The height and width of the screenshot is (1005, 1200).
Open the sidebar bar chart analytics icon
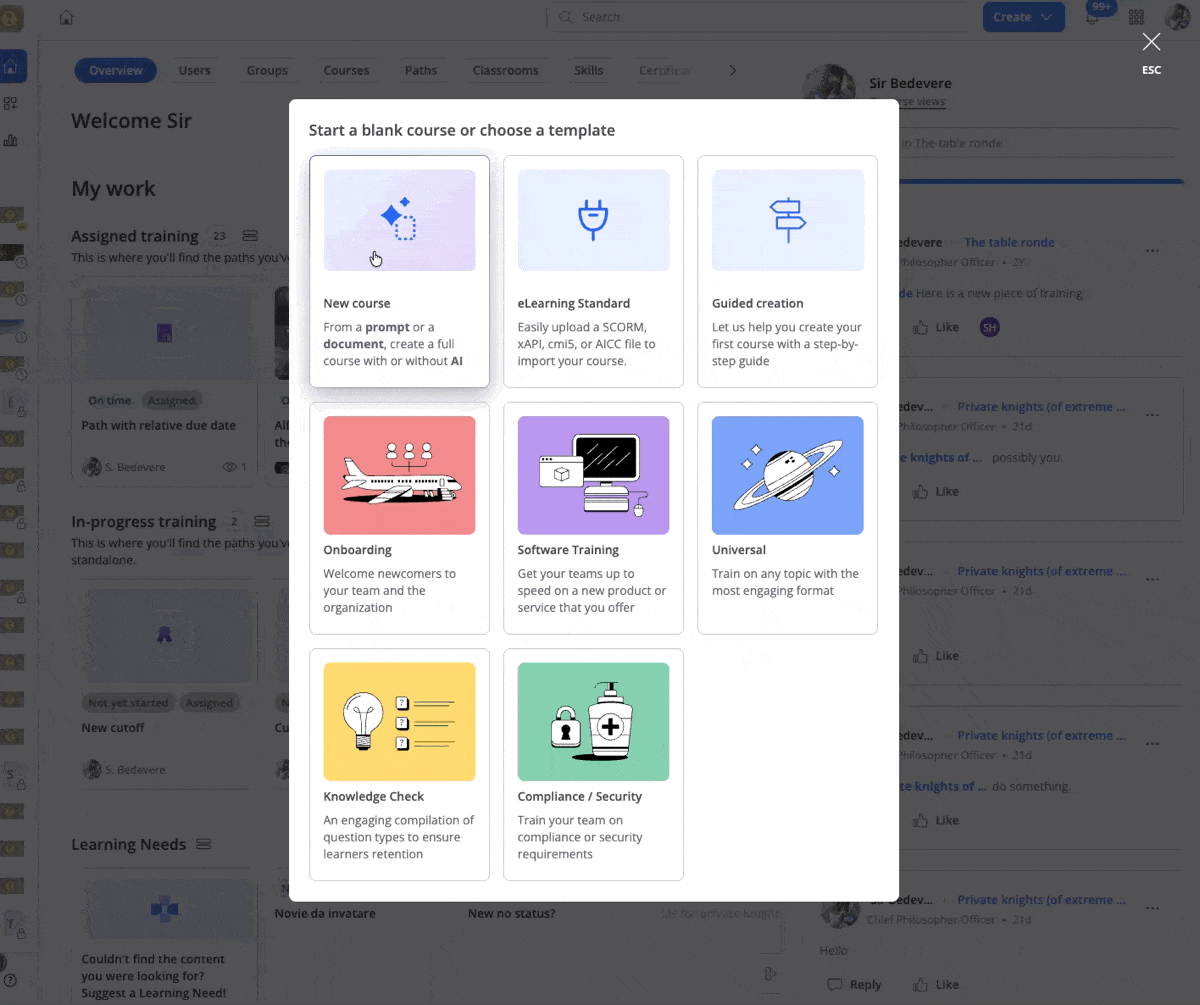pyautogui.click(x=11, y=140)
